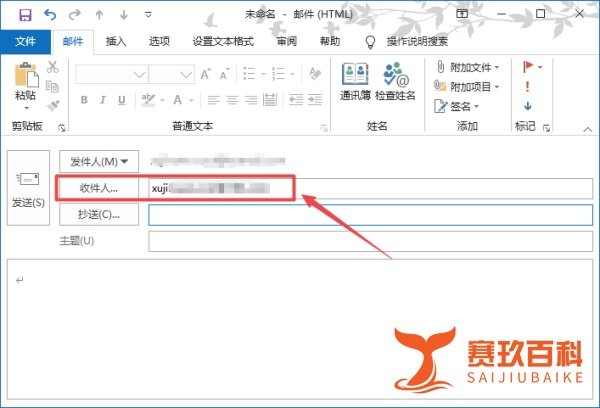This screenshot has width=600, height=408.
Task: Align text right
Action: (x=251, y=100)
